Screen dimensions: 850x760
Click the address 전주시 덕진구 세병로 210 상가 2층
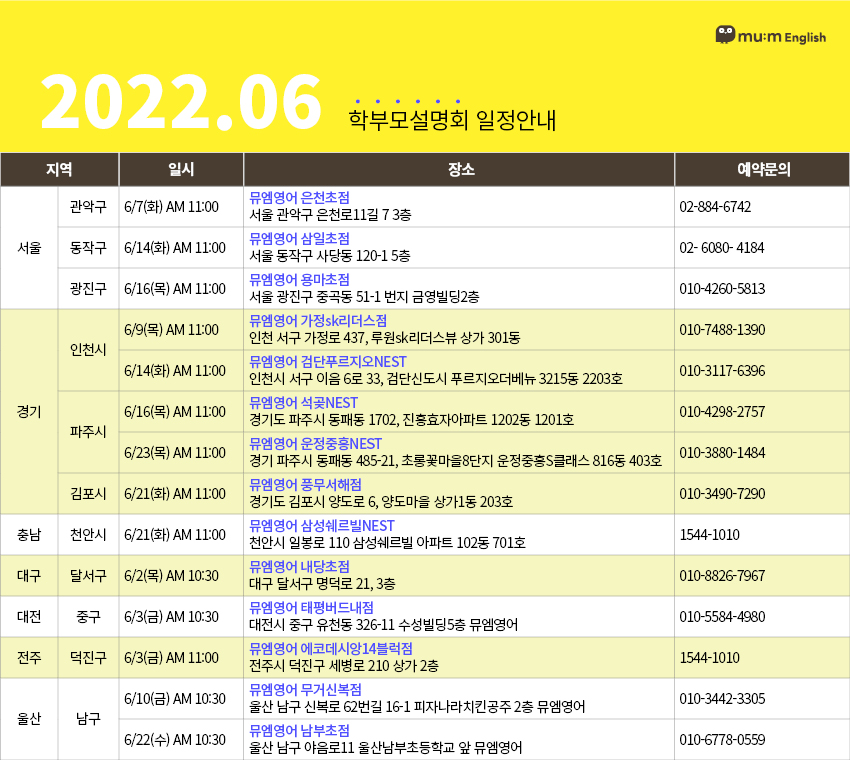[344, 666]
